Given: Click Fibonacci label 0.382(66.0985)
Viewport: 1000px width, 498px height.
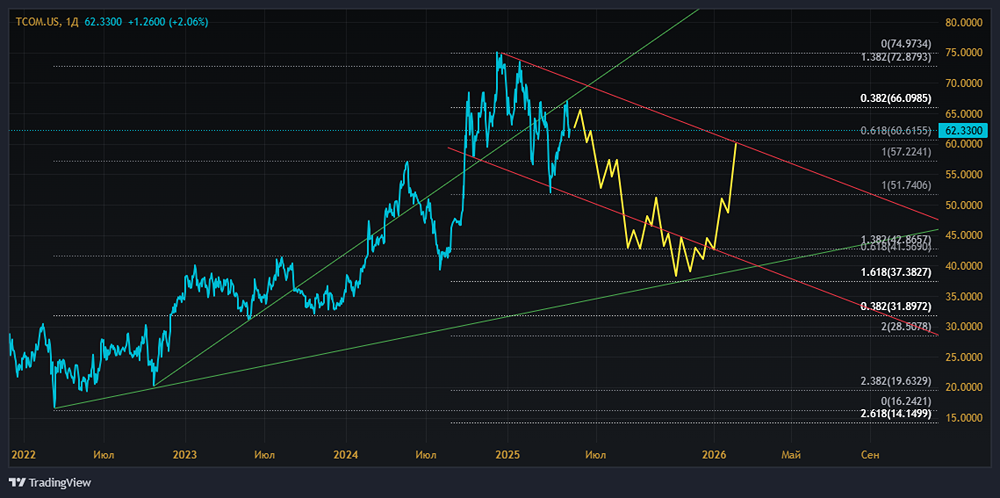Looking at the screenshot, I should coord(896,98).
